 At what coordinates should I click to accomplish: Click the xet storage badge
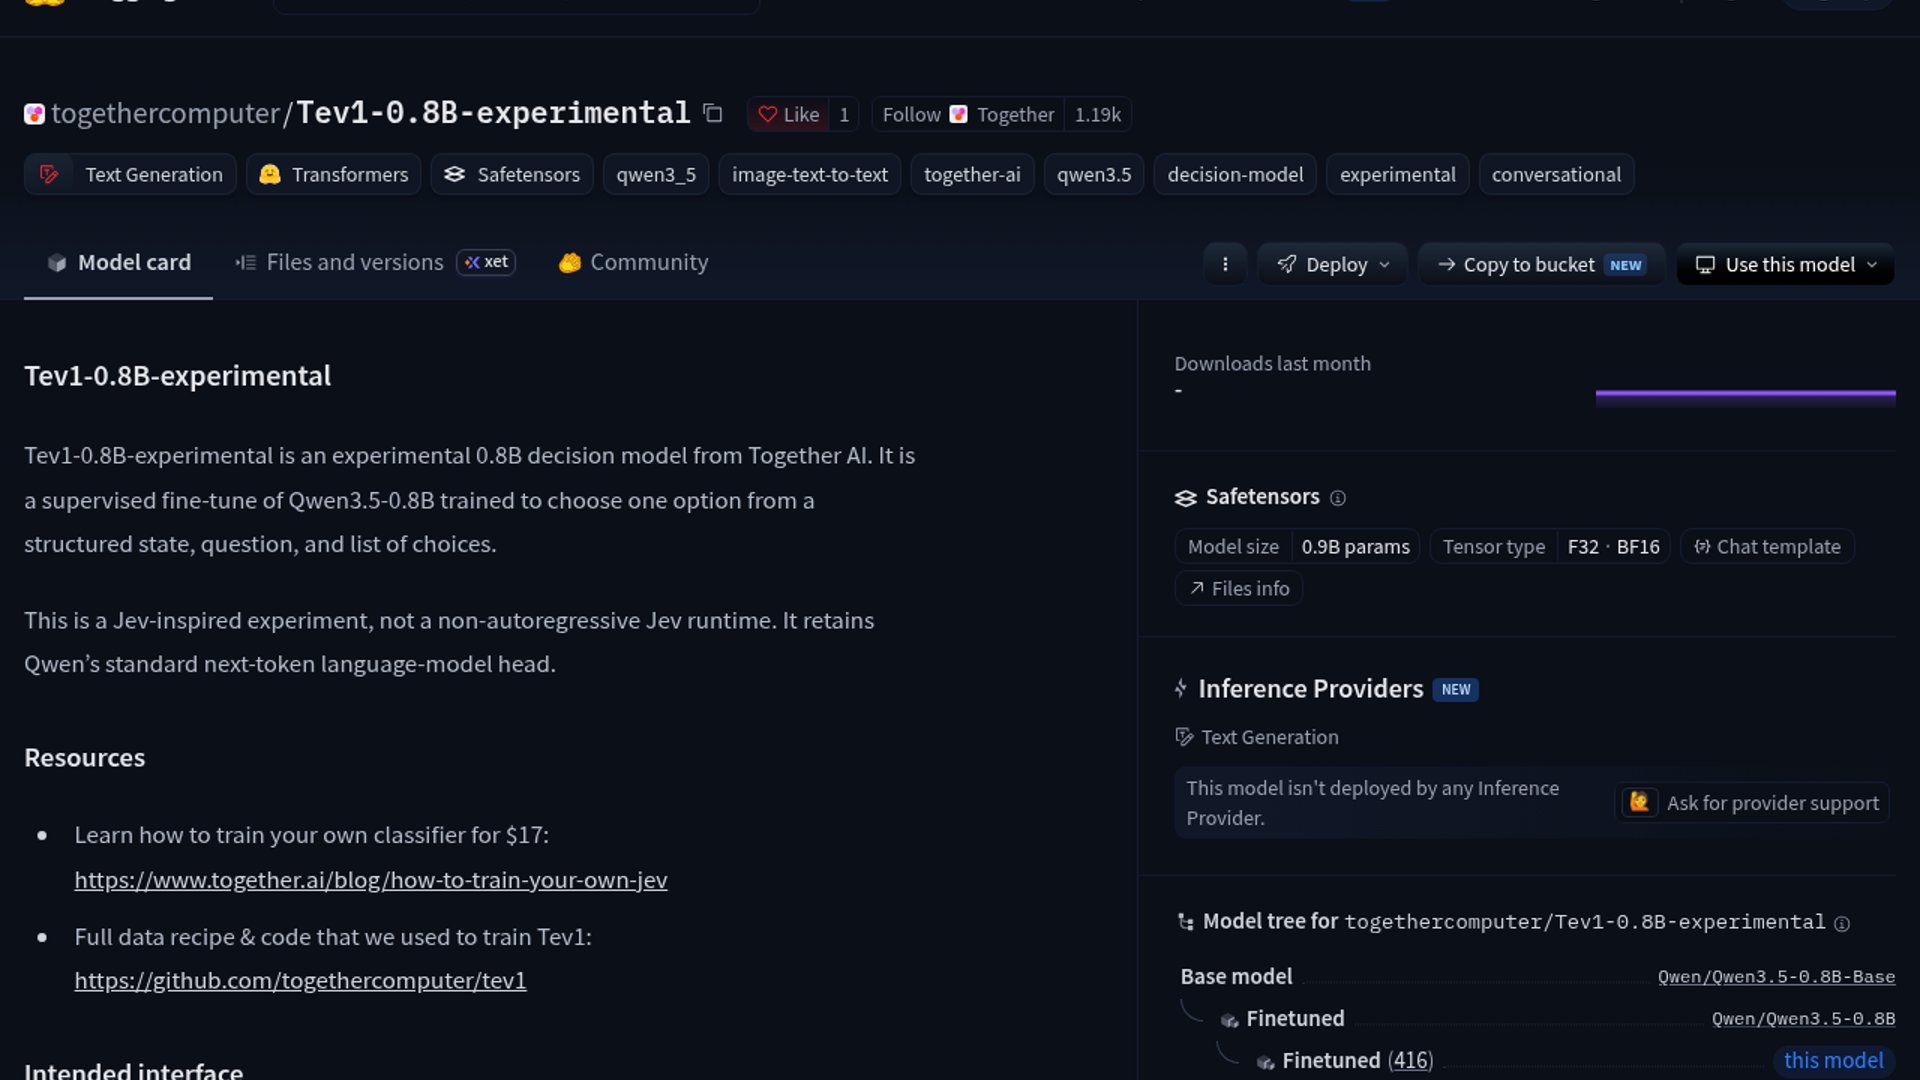(486, 262)
